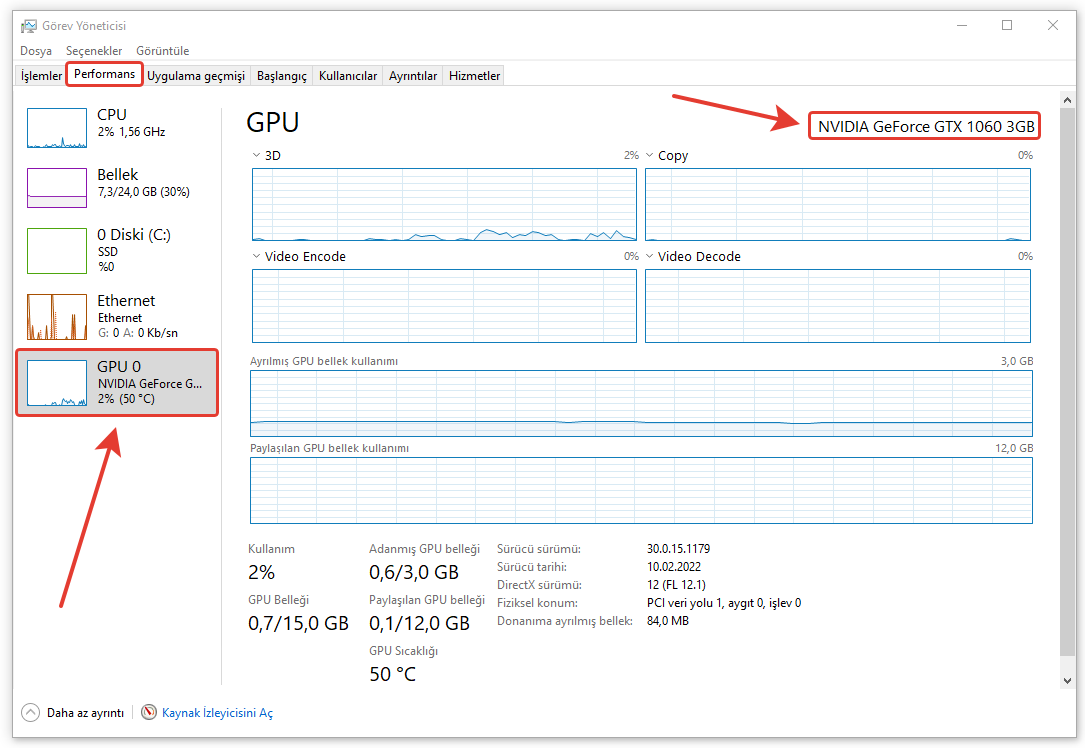Open the 0 Diski (C:) entry
This screenshot has height=748, width=1085.
[133, 236]
